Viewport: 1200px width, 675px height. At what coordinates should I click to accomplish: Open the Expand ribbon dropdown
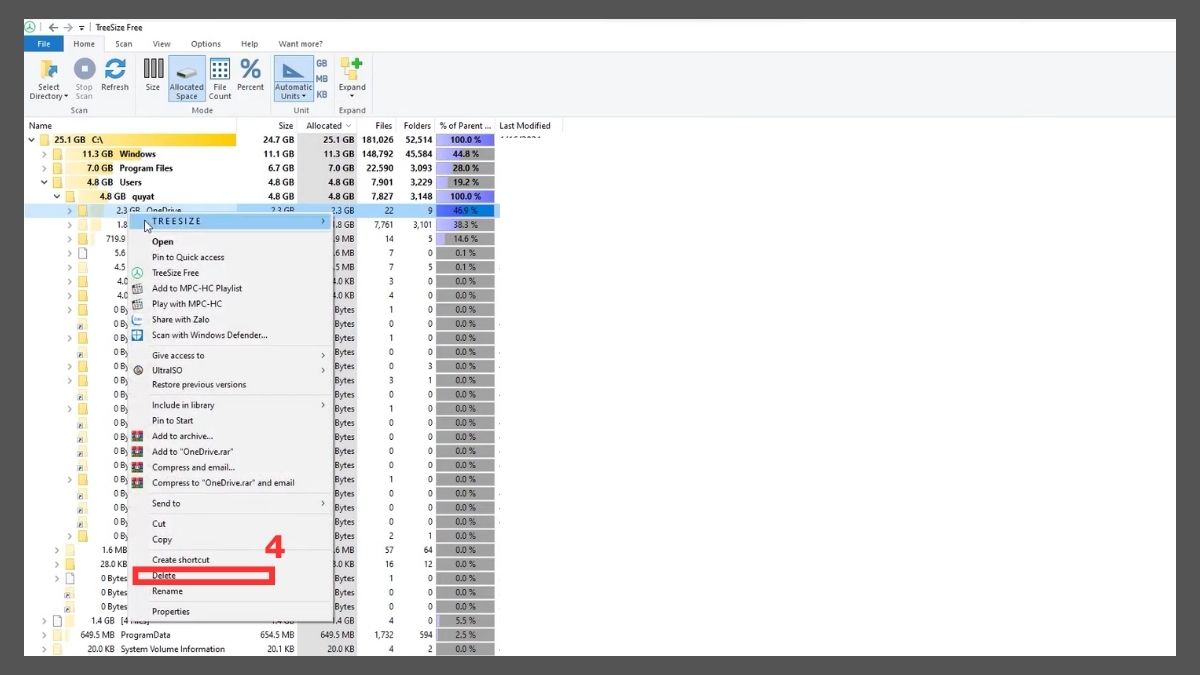pyautogui.click(x=352, y=79)
